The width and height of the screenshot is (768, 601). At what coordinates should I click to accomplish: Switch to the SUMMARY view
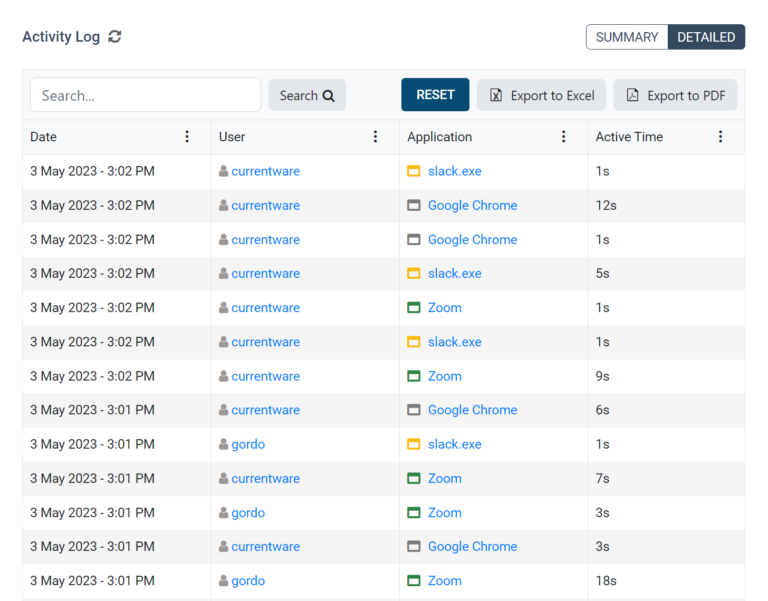pos(627,37)
